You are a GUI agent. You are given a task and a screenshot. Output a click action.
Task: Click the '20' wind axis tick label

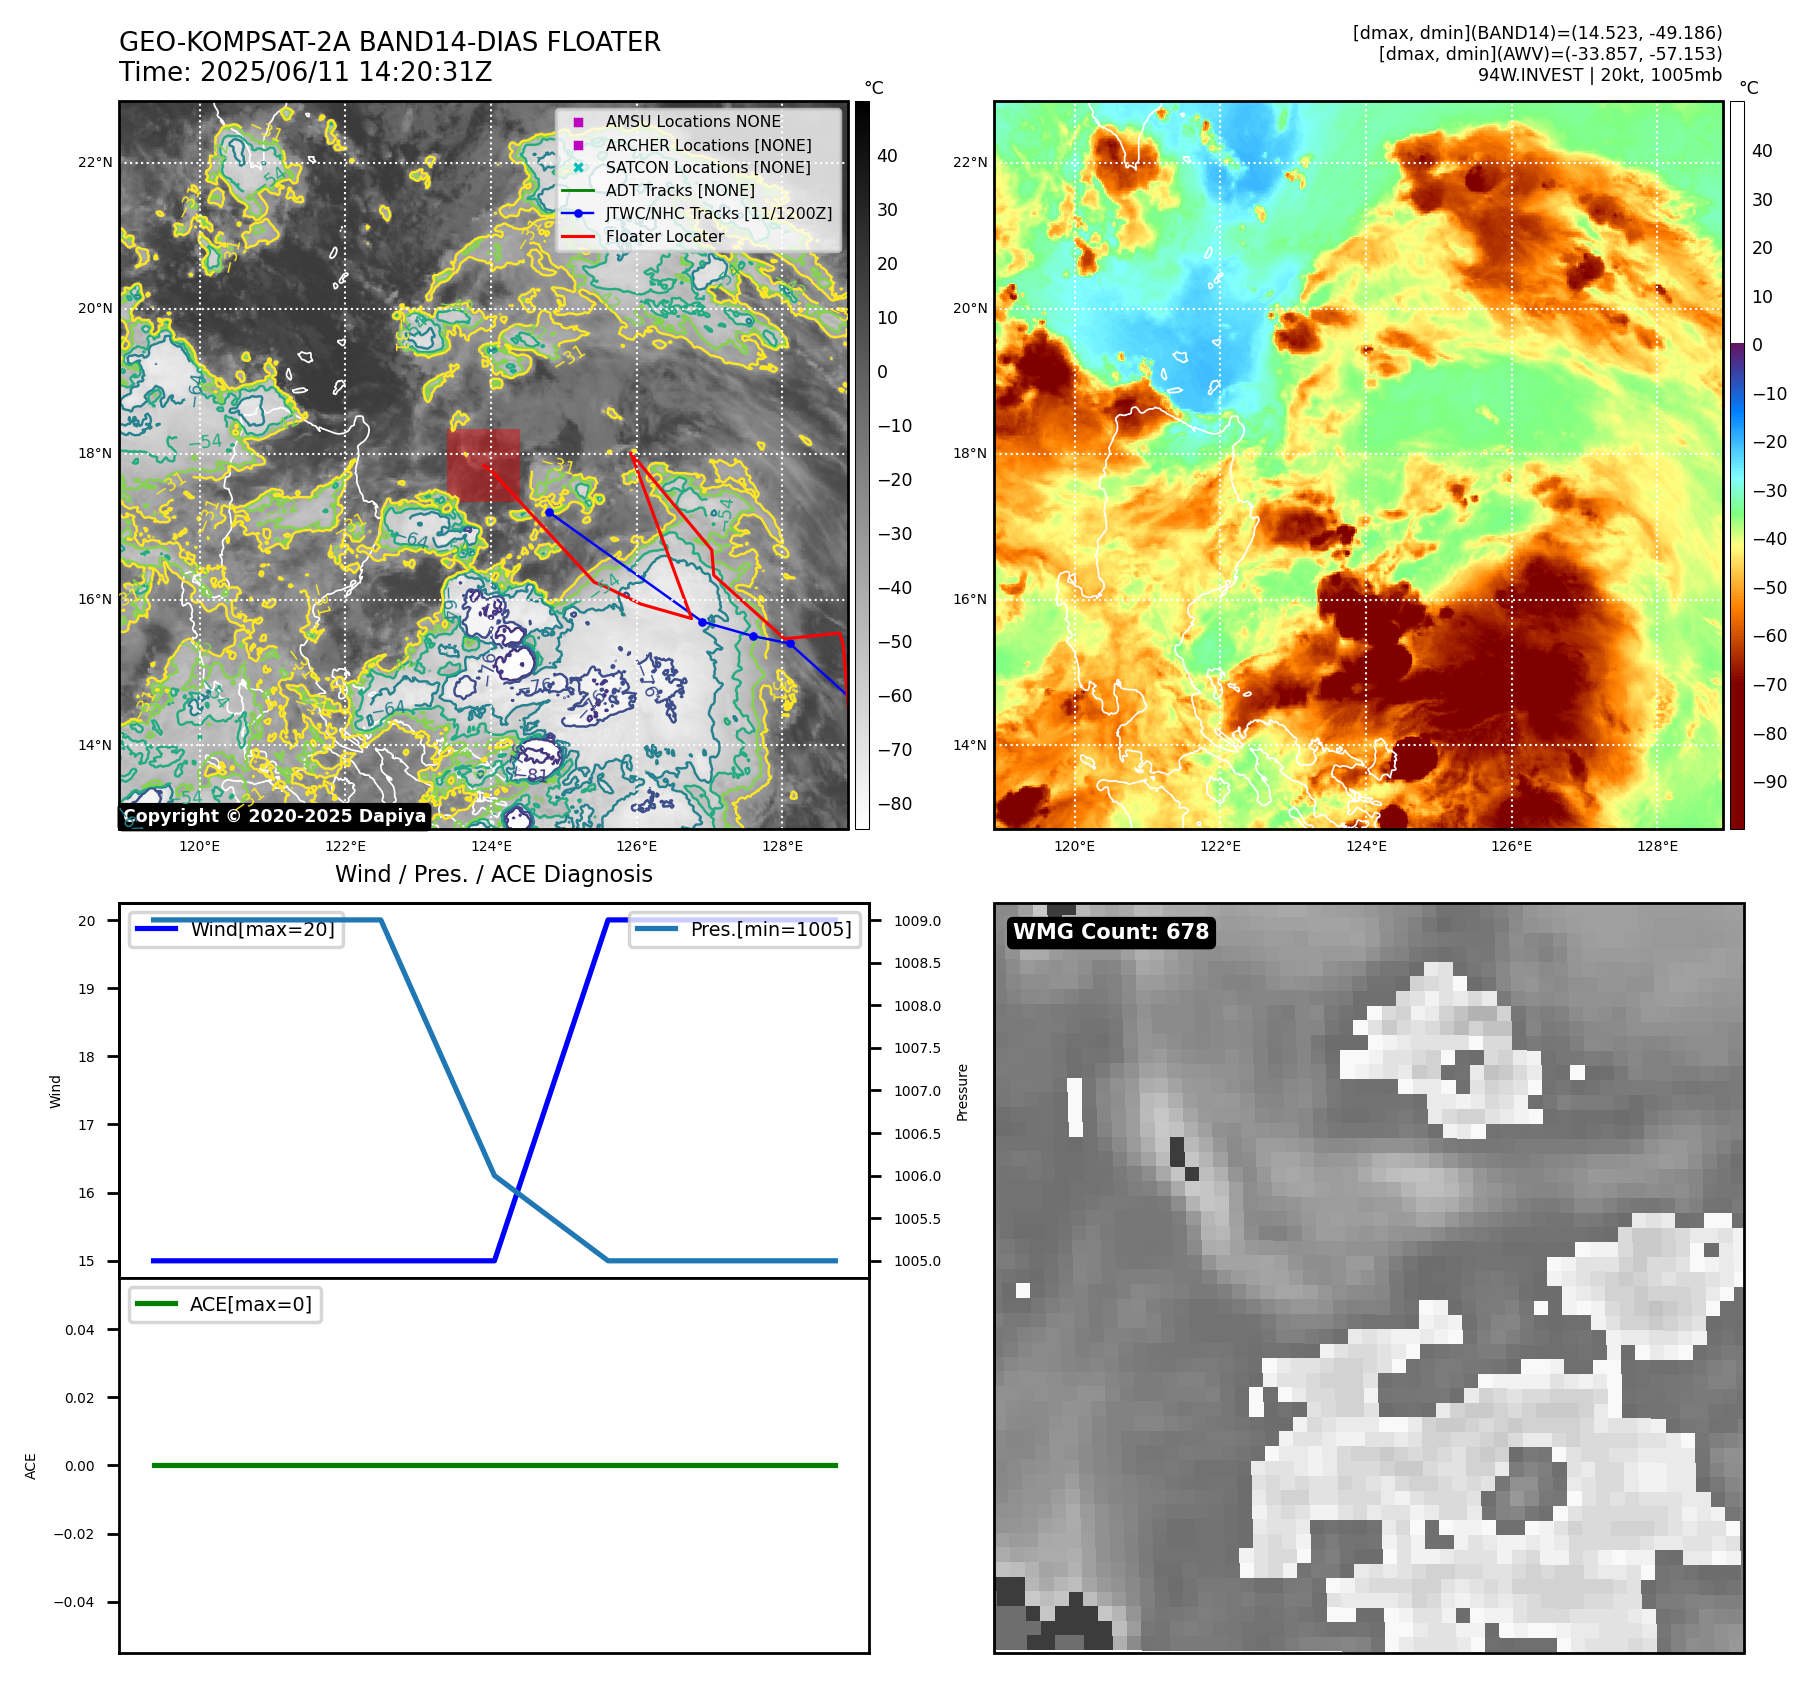coord(87,921)
